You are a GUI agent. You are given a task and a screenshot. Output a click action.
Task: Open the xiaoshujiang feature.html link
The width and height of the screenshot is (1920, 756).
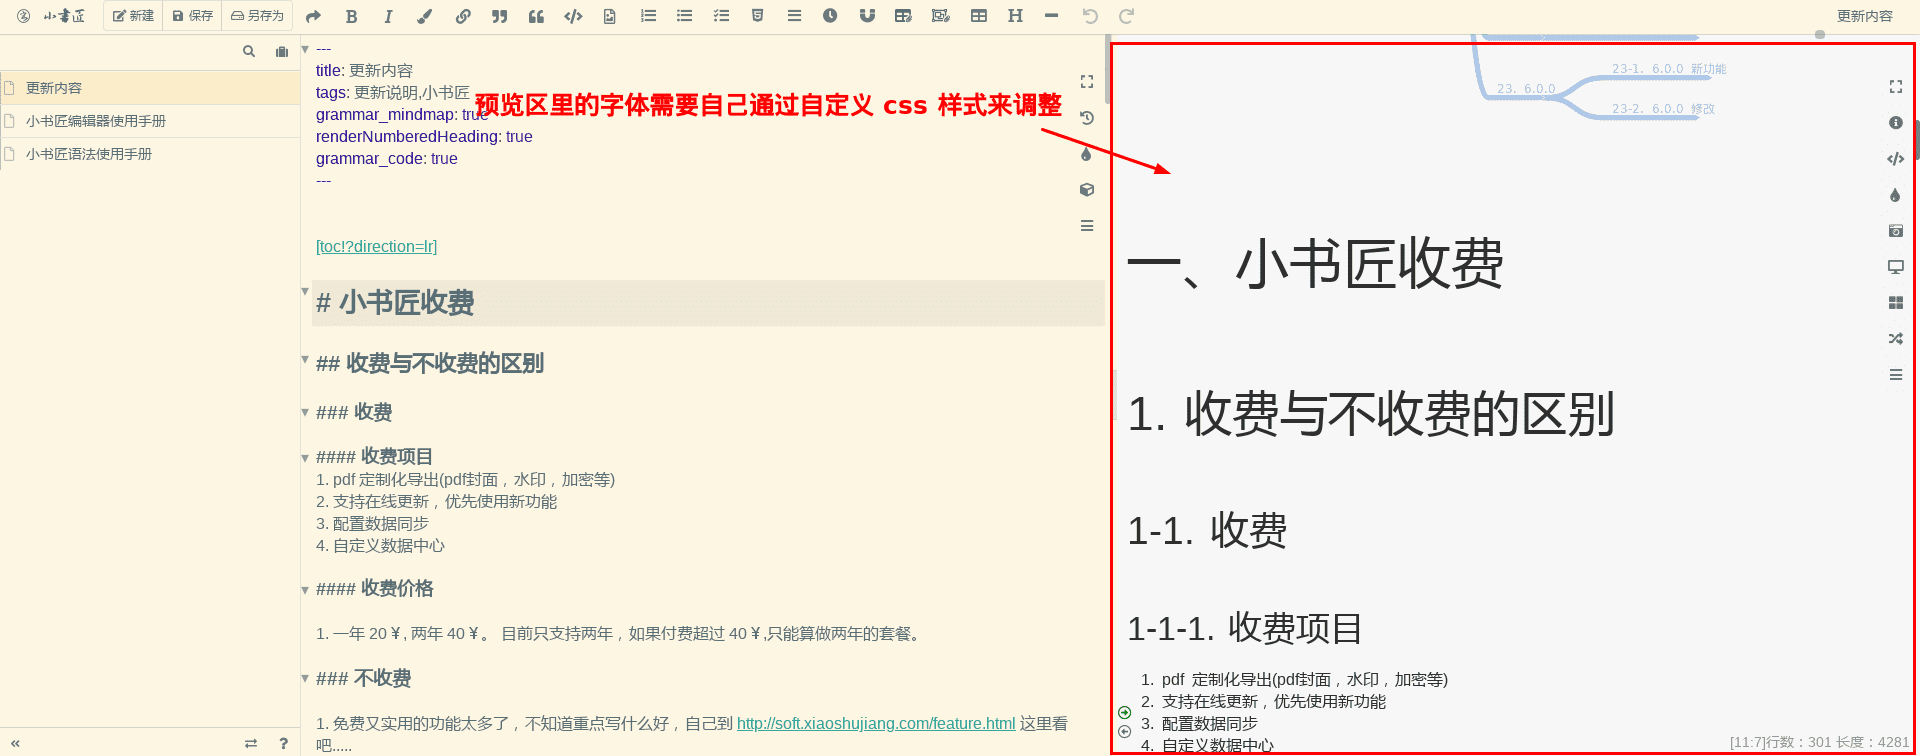click(876, 723)
